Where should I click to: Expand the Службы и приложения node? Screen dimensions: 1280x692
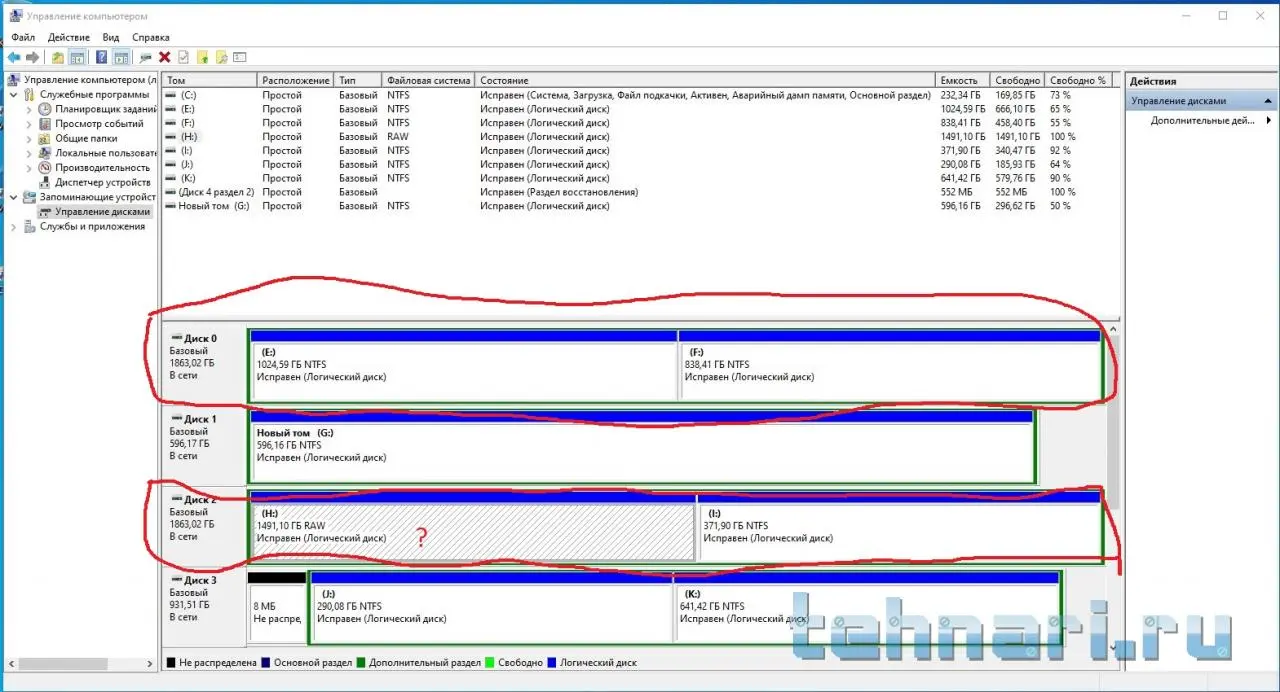[15, 226]
